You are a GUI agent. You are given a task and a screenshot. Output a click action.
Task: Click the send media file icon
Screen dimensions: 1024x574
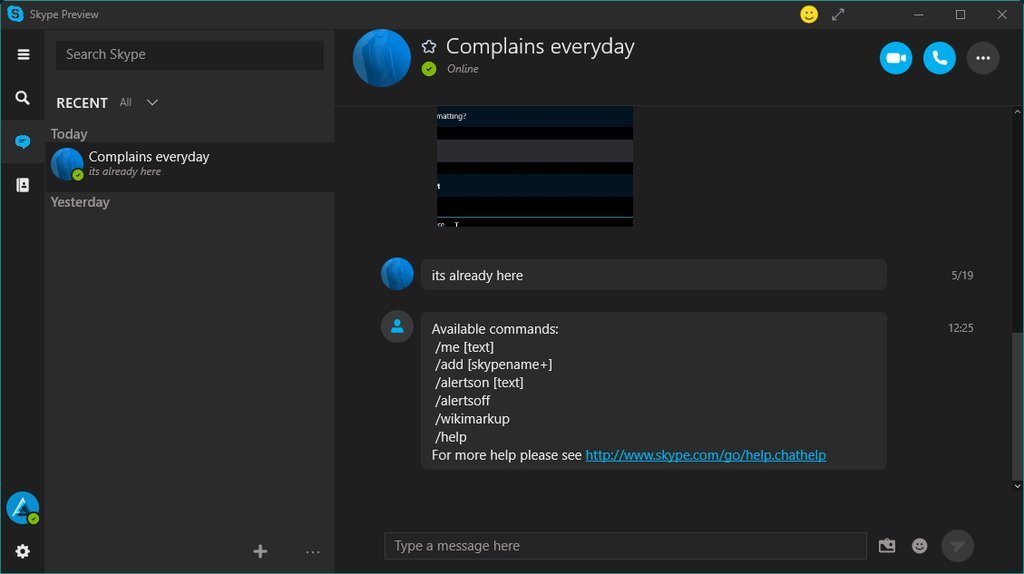pos(887,546)
